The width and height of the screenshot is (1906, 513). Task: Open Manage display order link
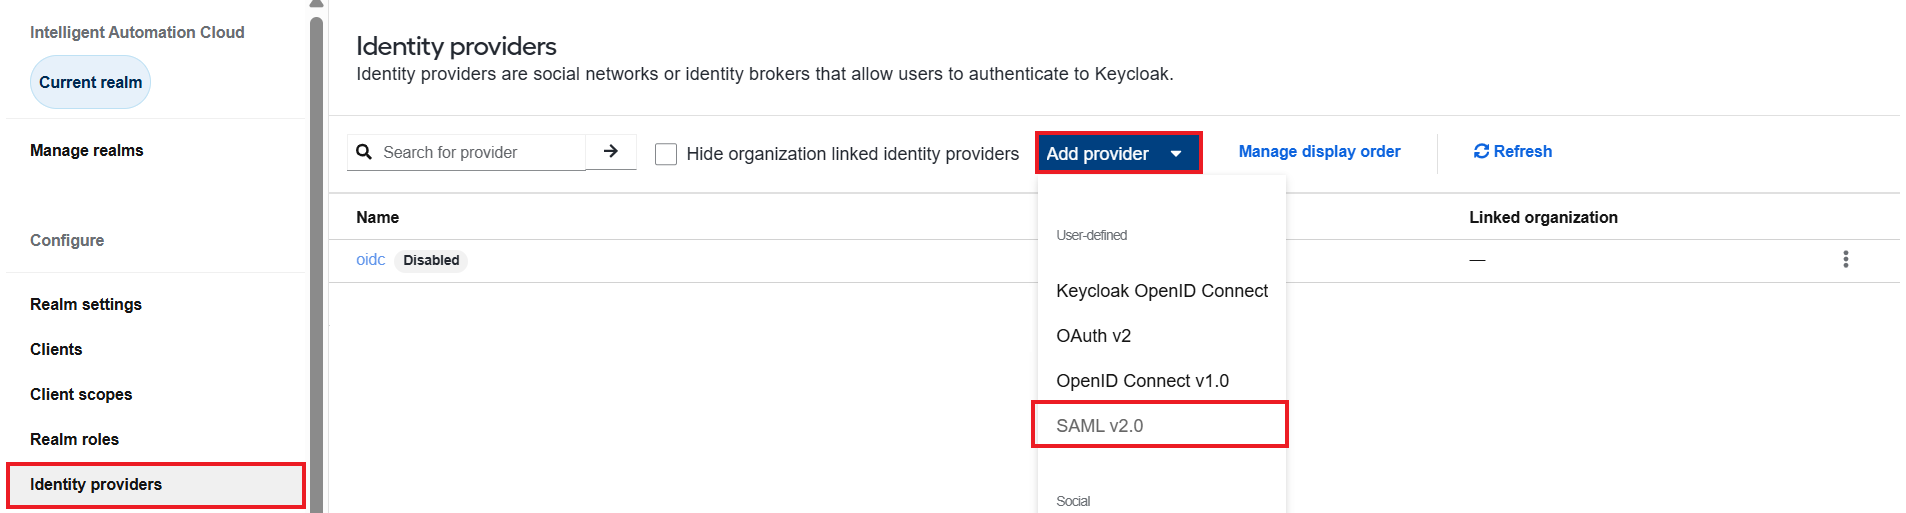click(x=1319, y=151)
